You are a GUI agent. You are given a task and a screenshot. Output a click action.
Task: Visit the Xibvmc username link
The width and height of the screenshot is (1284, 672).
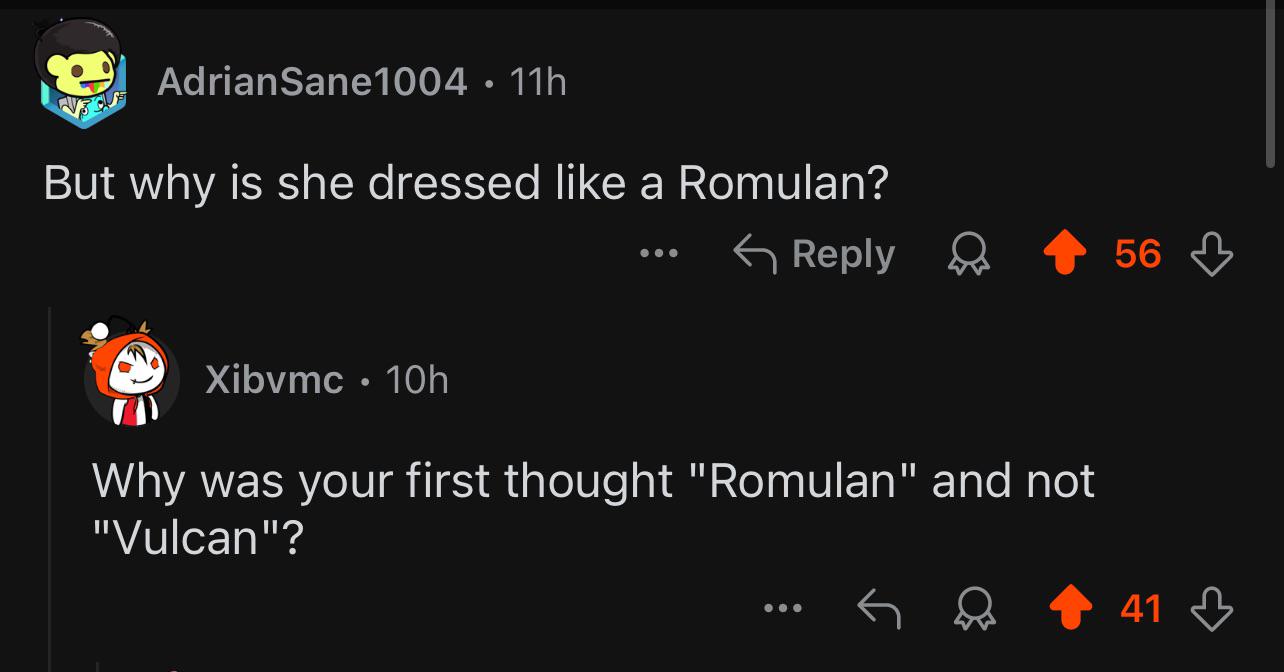[274, 380]
